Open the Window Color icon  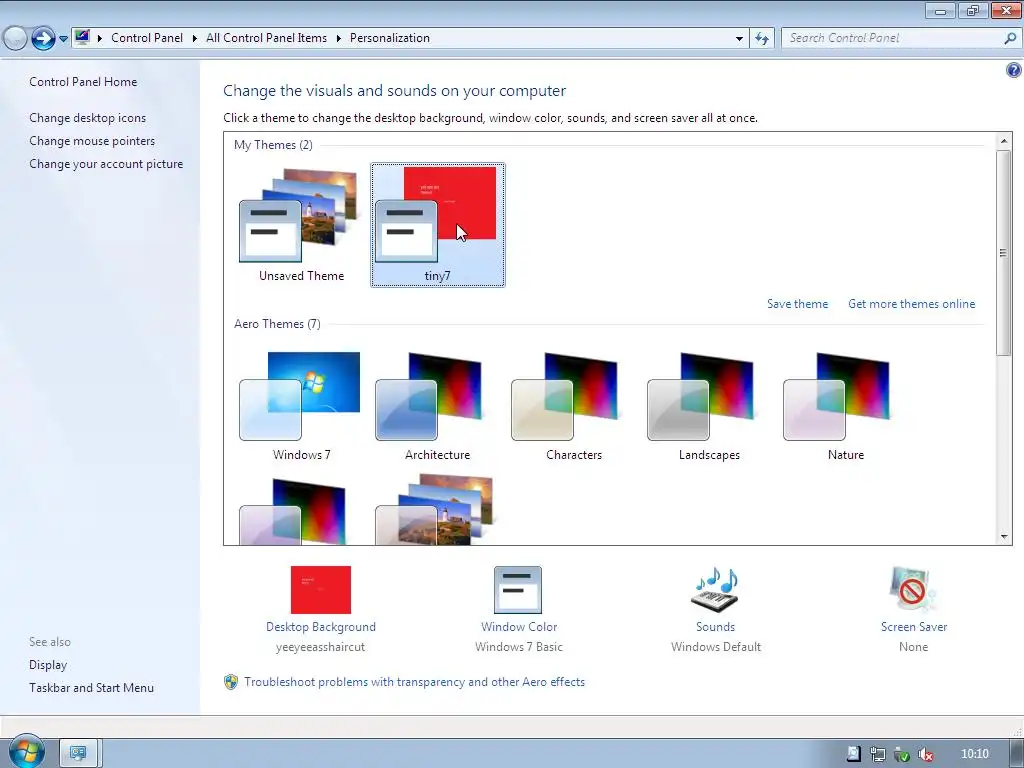[518, 590]
